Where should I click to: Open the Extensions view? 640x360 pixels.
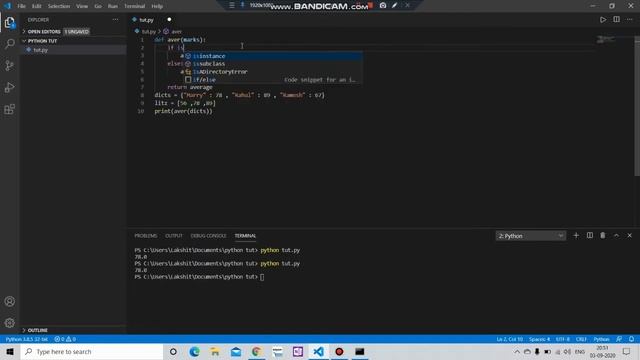coord(9,109)
